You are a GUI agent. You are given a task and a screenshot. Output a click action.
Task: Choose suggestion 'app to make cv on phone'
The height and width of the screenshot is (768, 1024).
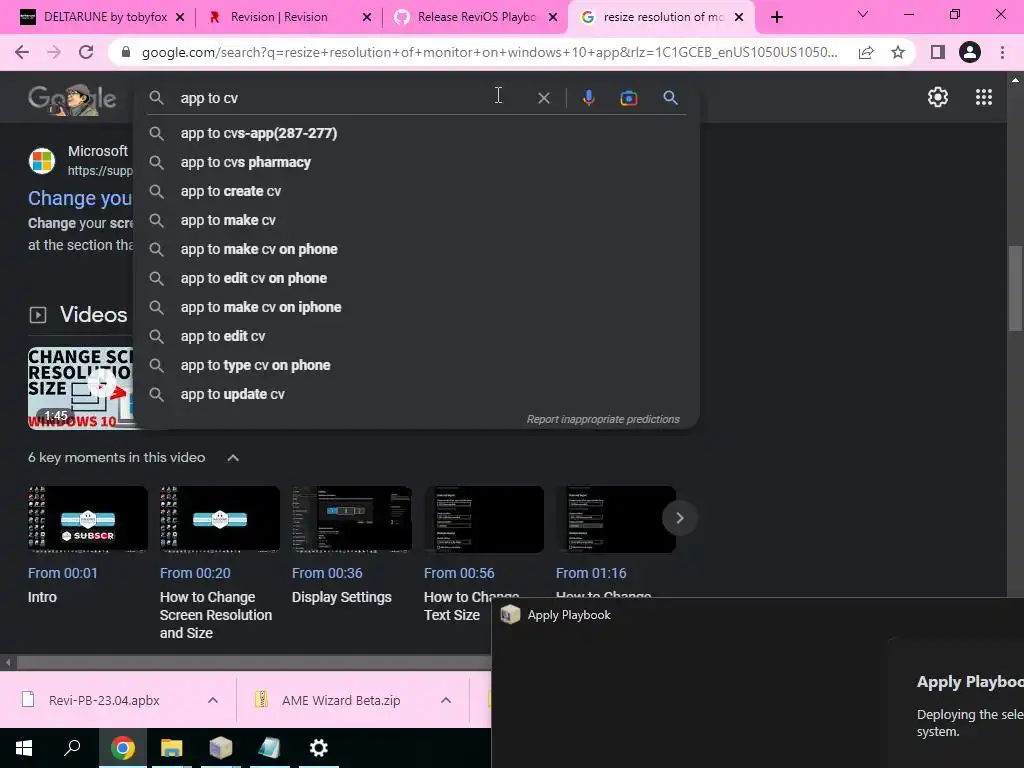(416, 249)
